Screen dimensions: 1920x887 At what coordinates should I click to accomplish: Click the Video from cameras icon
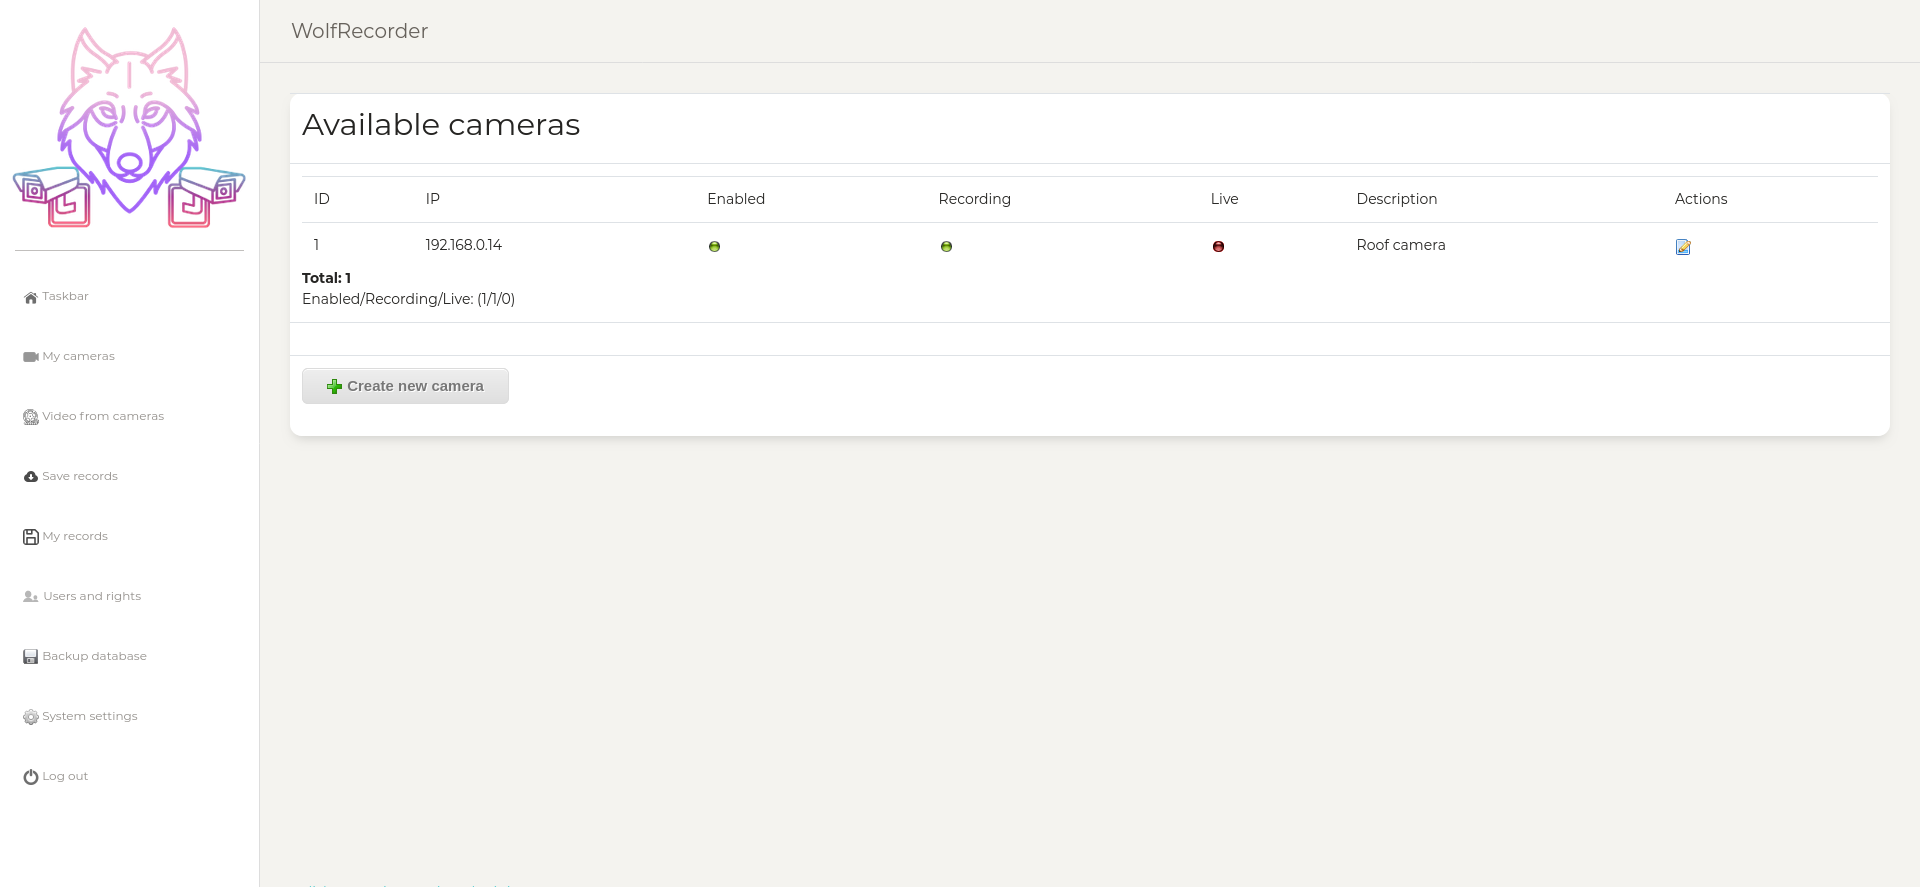[x=31, y=417]
